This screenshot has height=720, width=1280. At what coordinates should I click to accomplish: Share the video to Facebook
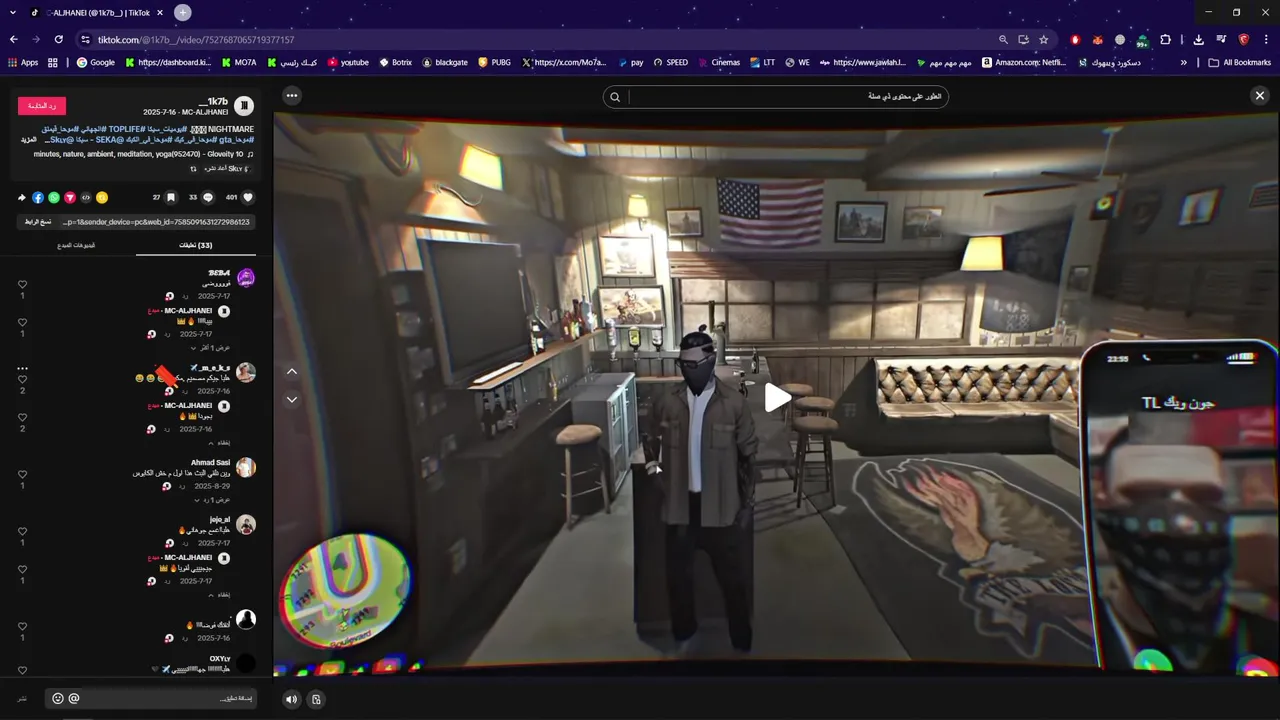coord(38,197)
